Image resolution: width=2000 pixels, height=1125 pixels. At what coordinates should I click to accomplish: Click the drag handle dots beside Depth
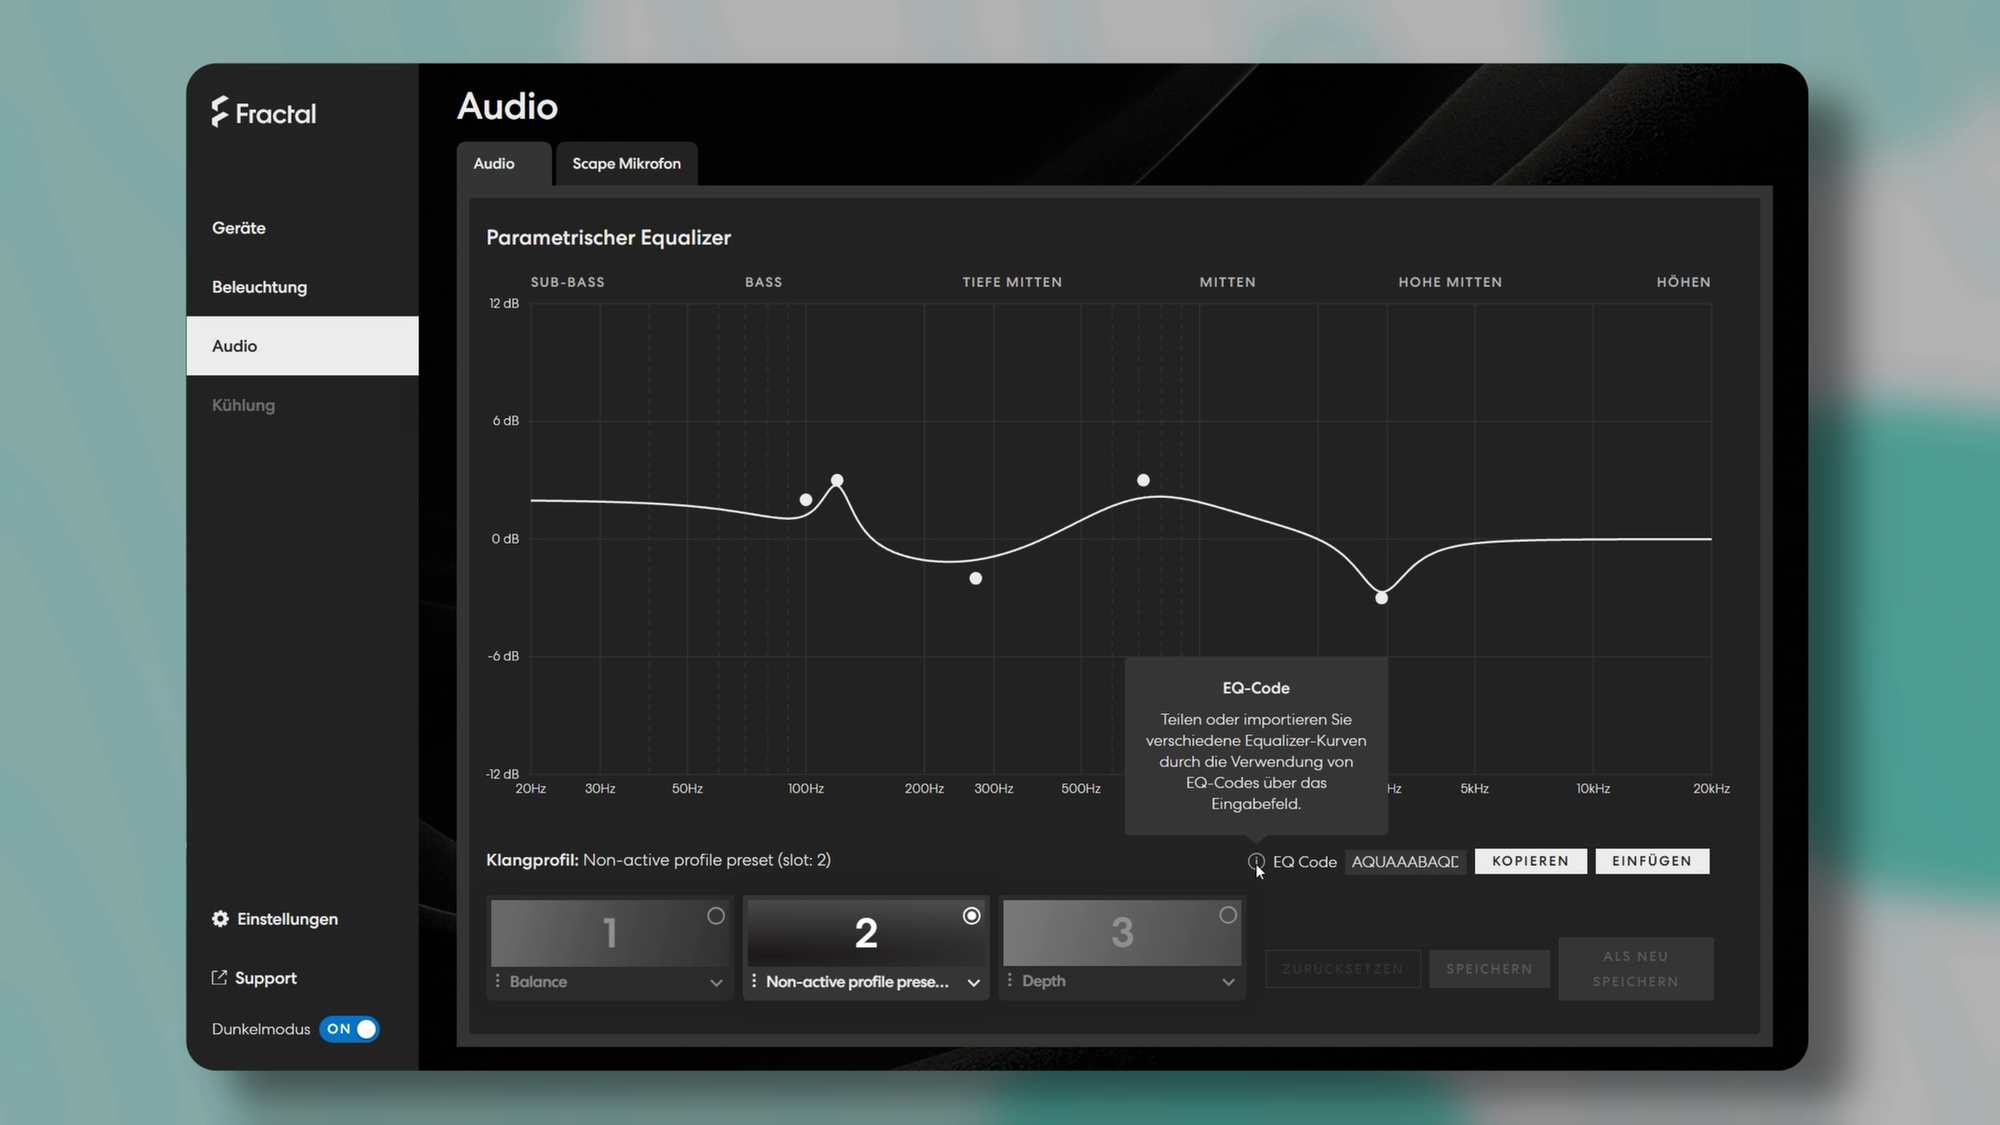[1010, 981]
